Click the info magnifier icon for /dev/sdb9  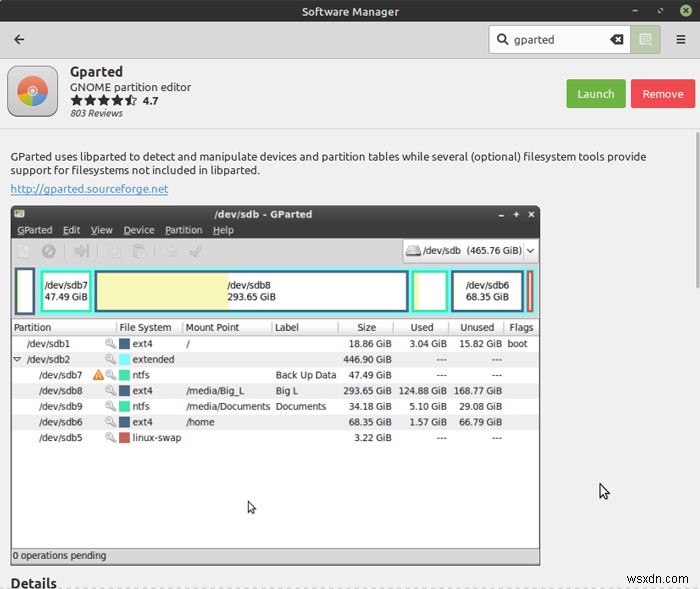(110, 406)
